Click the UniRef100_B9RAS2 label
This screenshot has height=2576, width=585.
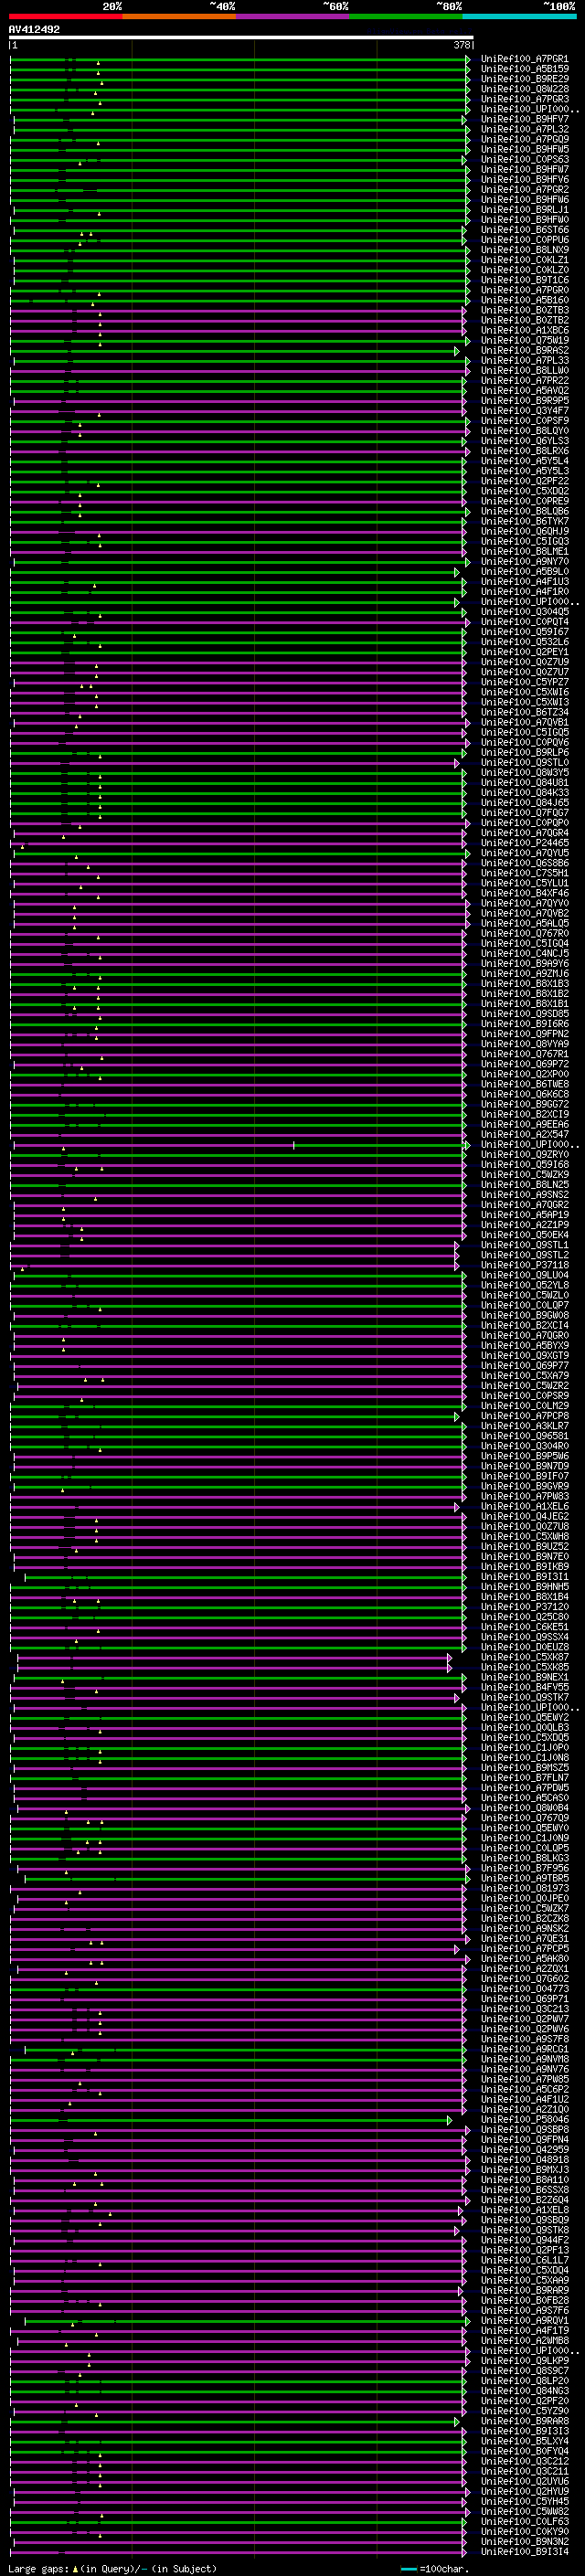pyautogui.click(x=524, y=351)
